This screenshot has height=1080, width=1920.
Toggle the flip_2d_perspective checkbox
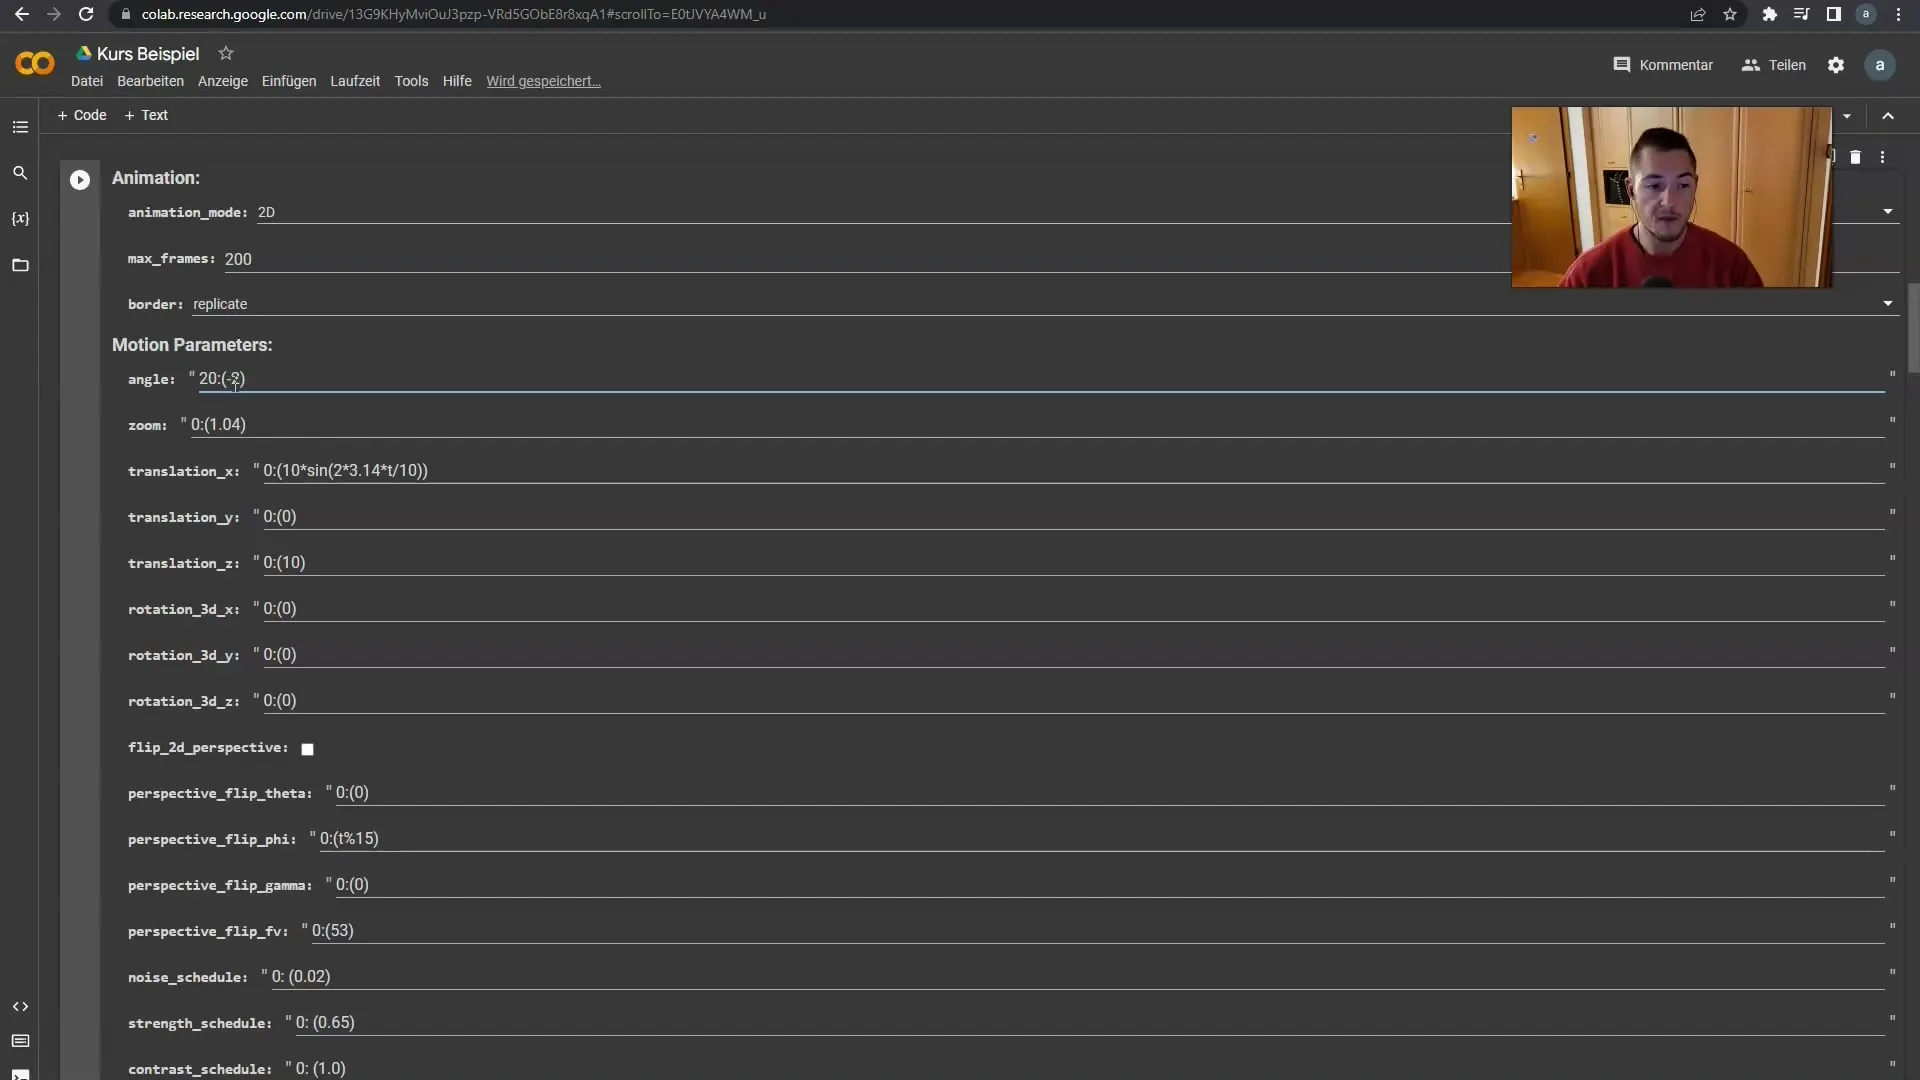click(306, 748)
